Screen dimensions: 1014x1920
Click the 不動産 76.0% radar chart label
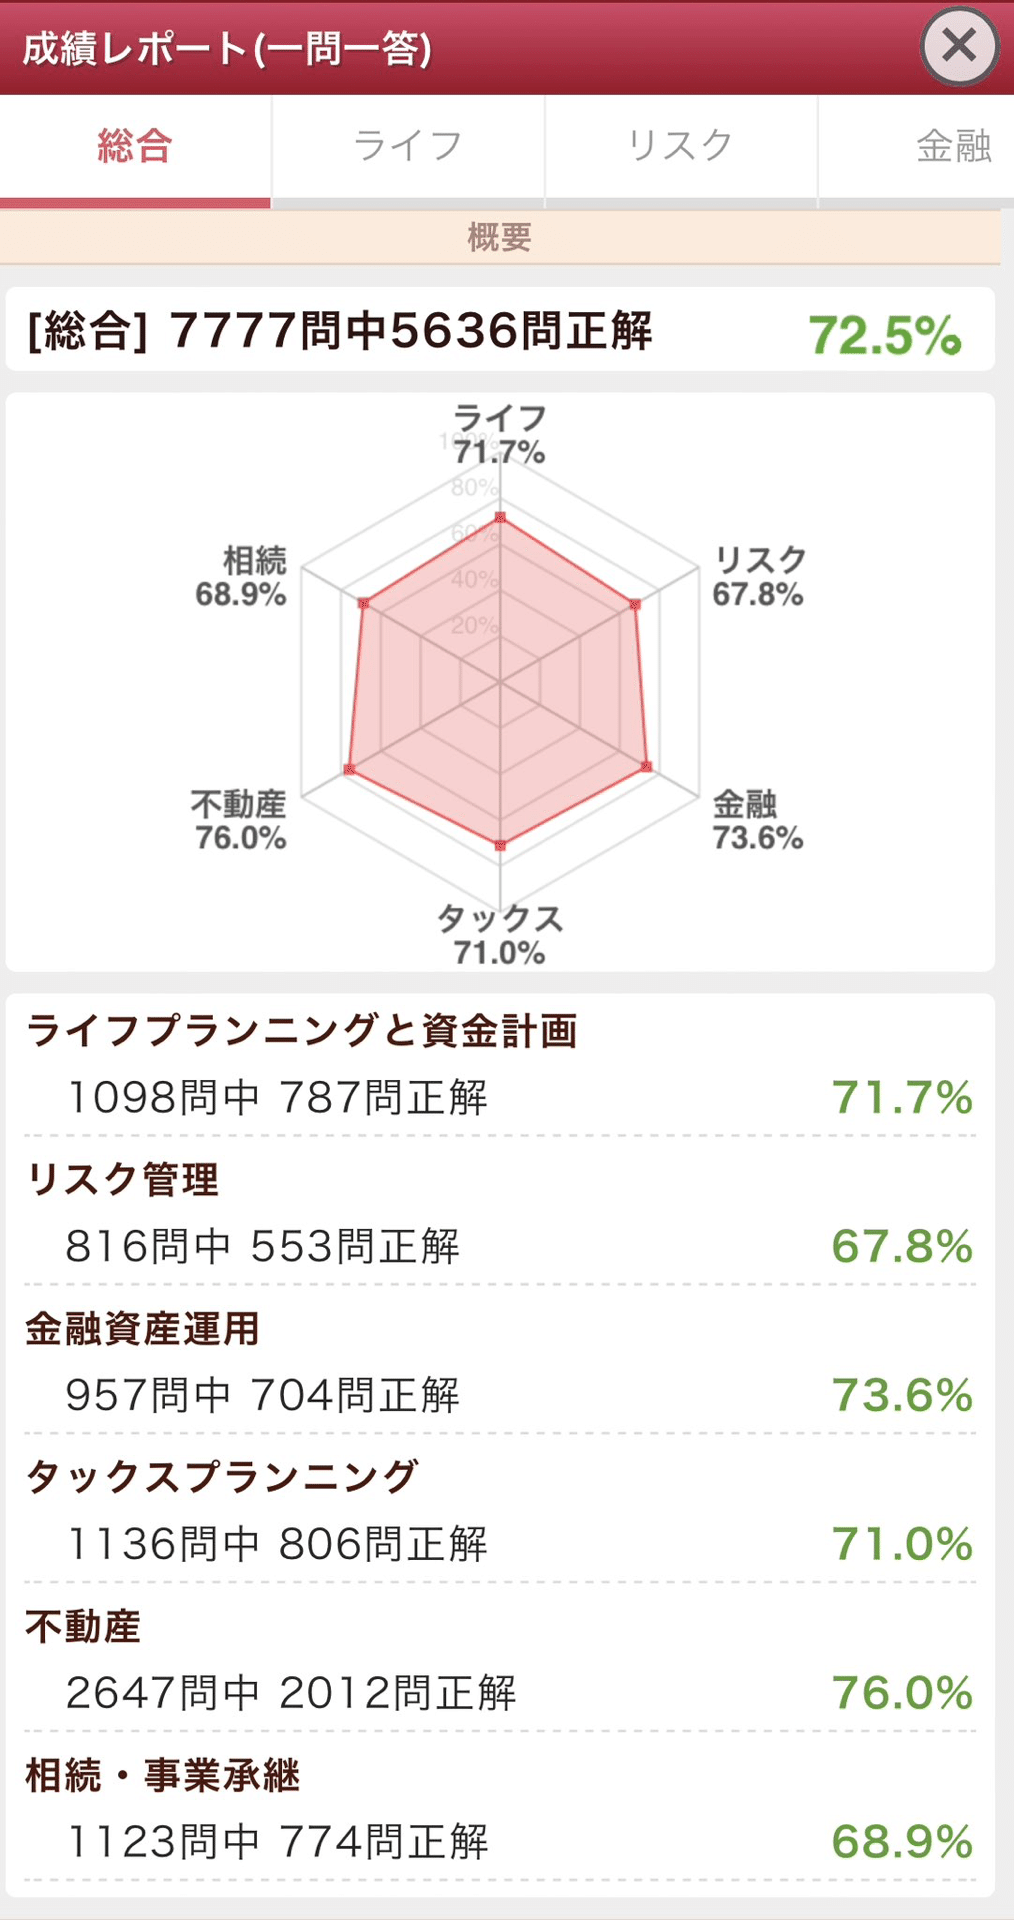(240, 820)
